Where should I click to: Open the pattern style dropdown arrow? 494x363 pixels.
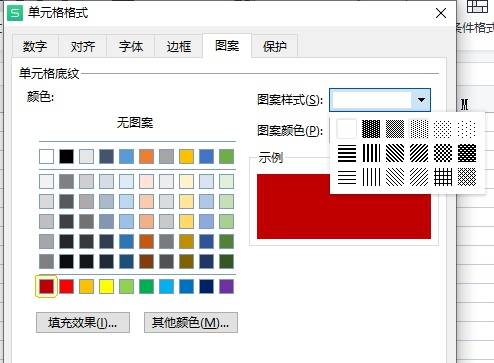click(x=421, y=100)
